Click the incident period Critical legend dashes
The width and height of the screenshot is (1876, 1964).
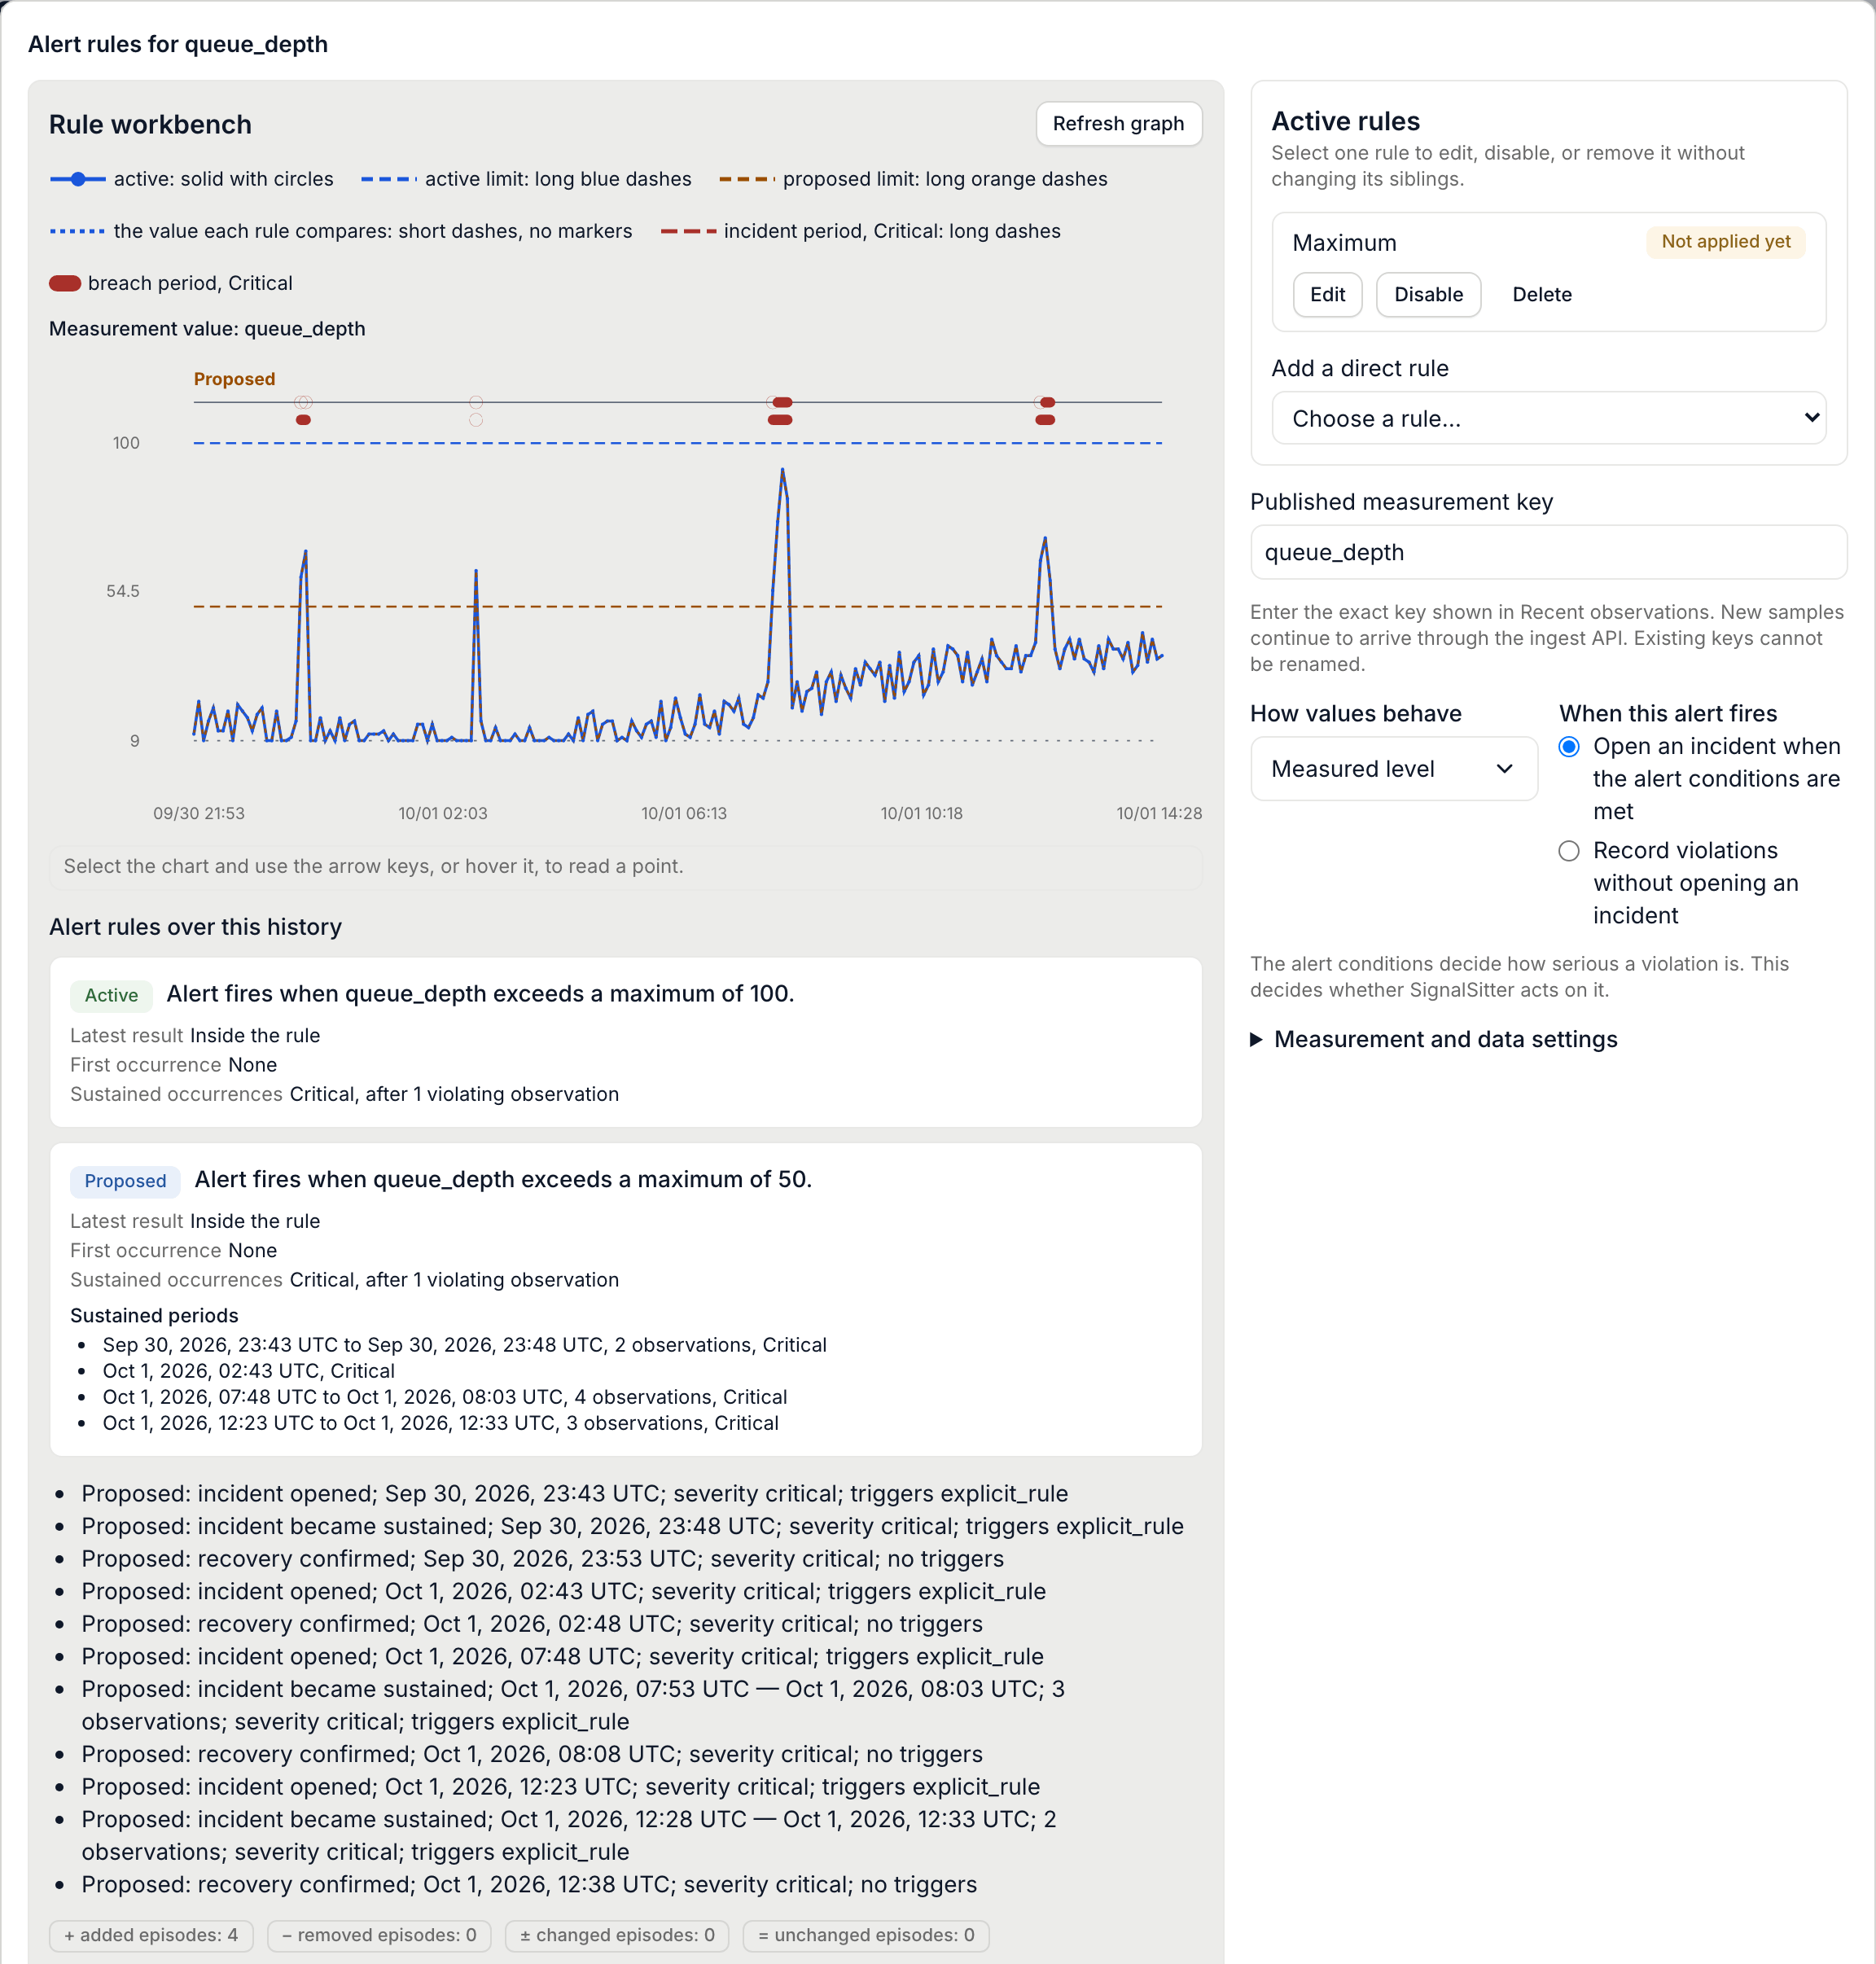tap(688, 231)
